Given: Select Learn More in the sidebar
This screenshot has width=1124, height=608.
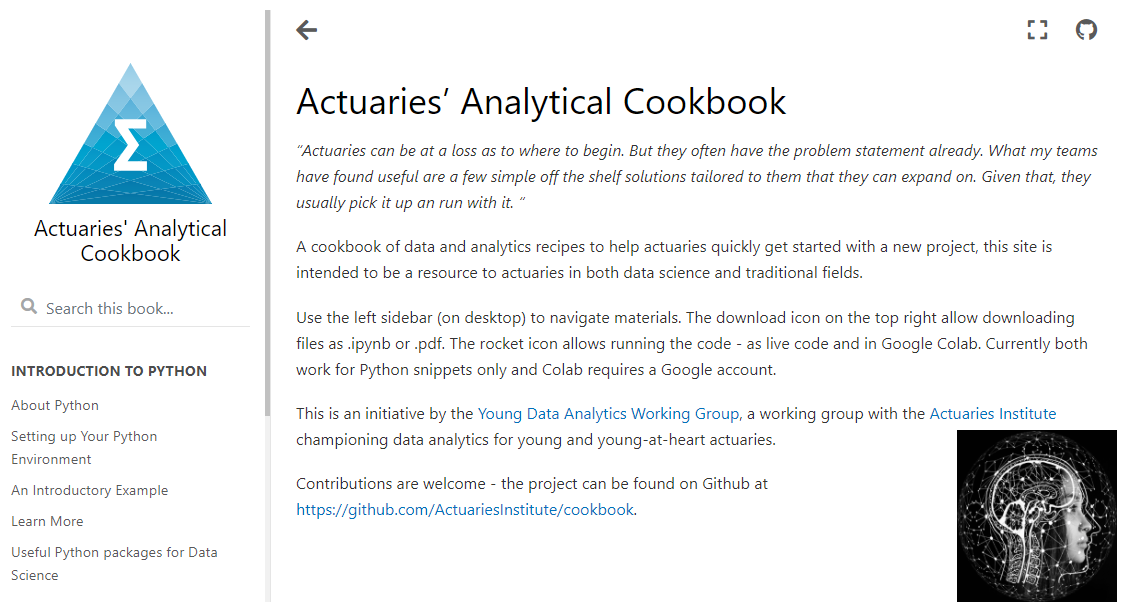Looking at the screenshot, I should (x=47, y=521).
